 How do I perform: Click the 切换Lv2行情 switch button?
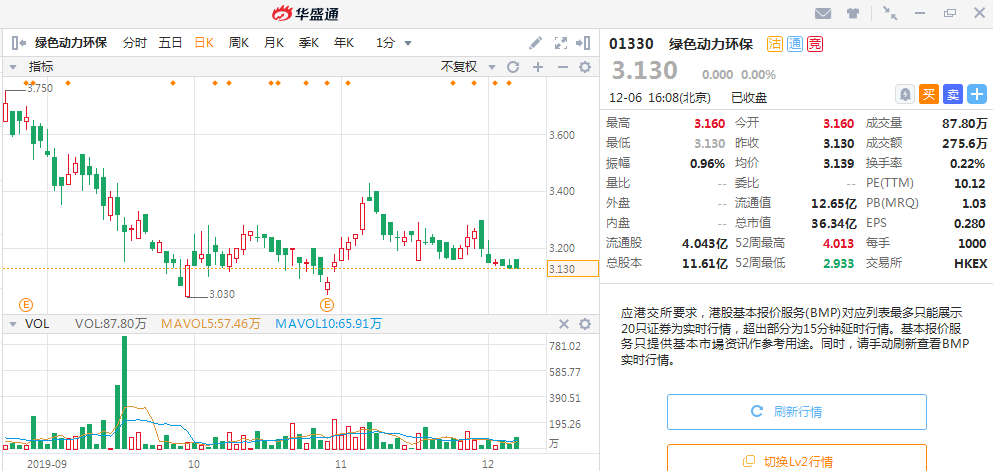[797, 461]
